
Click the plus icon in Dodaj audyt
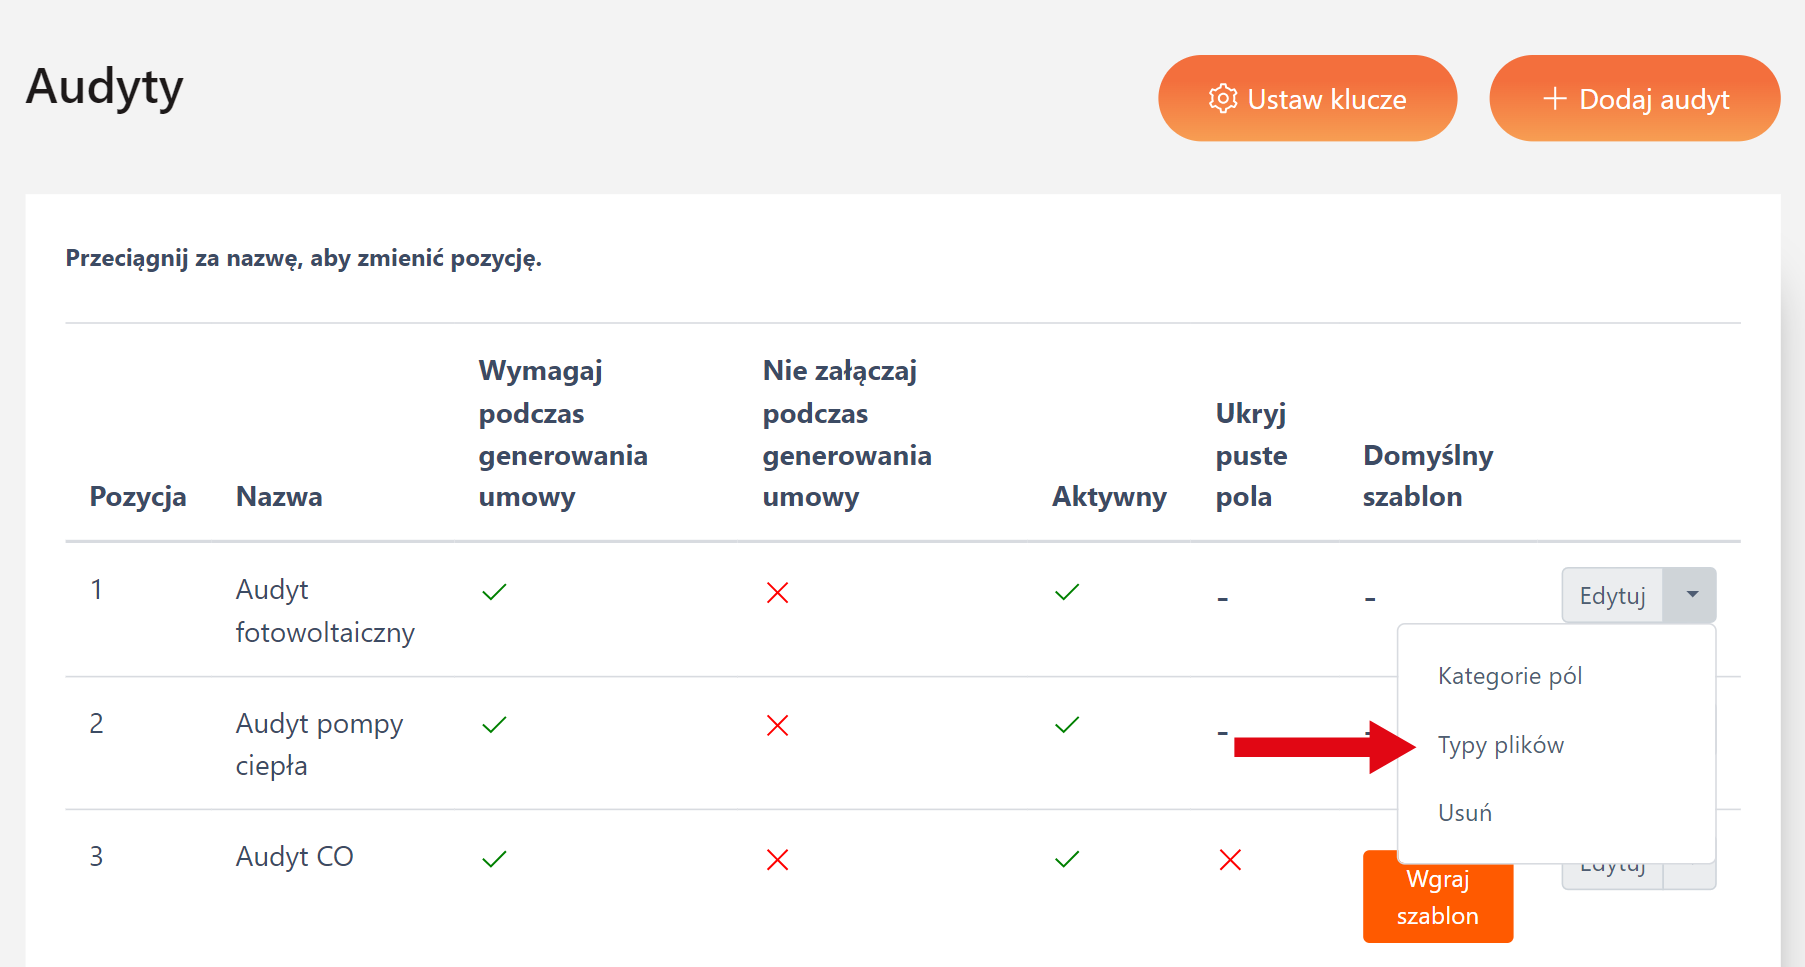1554,99
